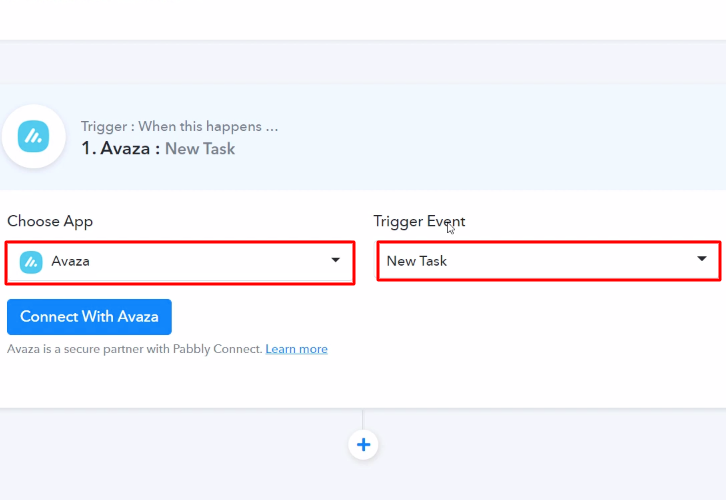Click the large Avaza logo in trigger header
The image size is (726, 500).
click(33, 136)
